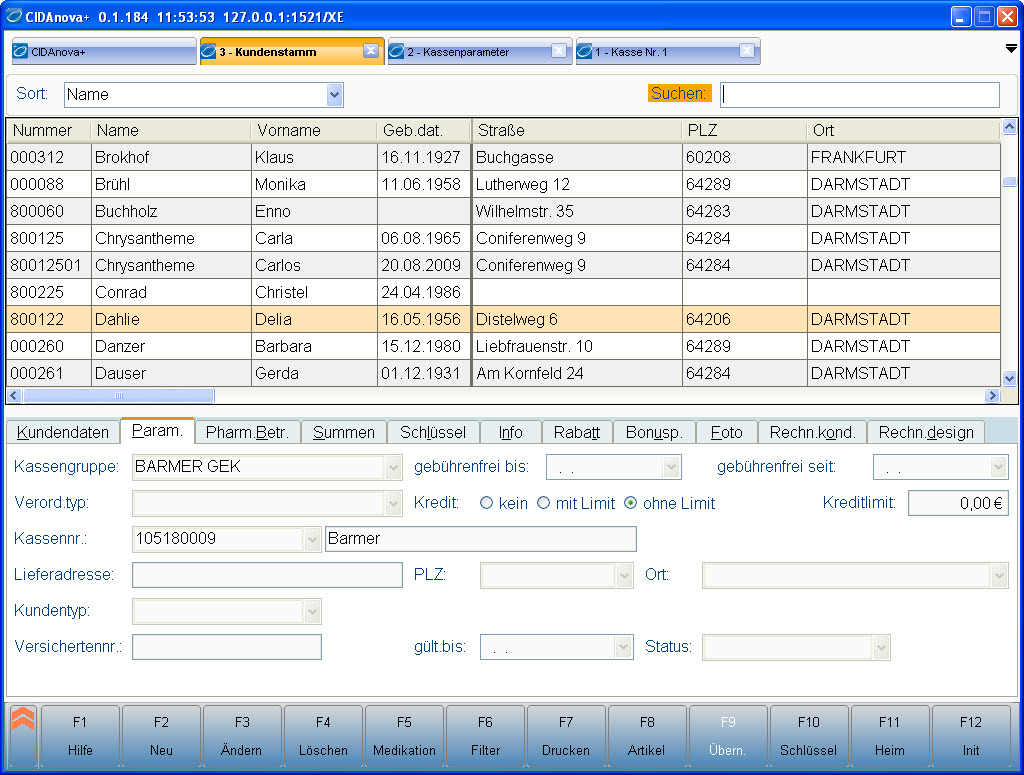The height and width of the screenshot is (775, 1024).
Task: Close the Kassenparameter tab
Action: [558, 51]
